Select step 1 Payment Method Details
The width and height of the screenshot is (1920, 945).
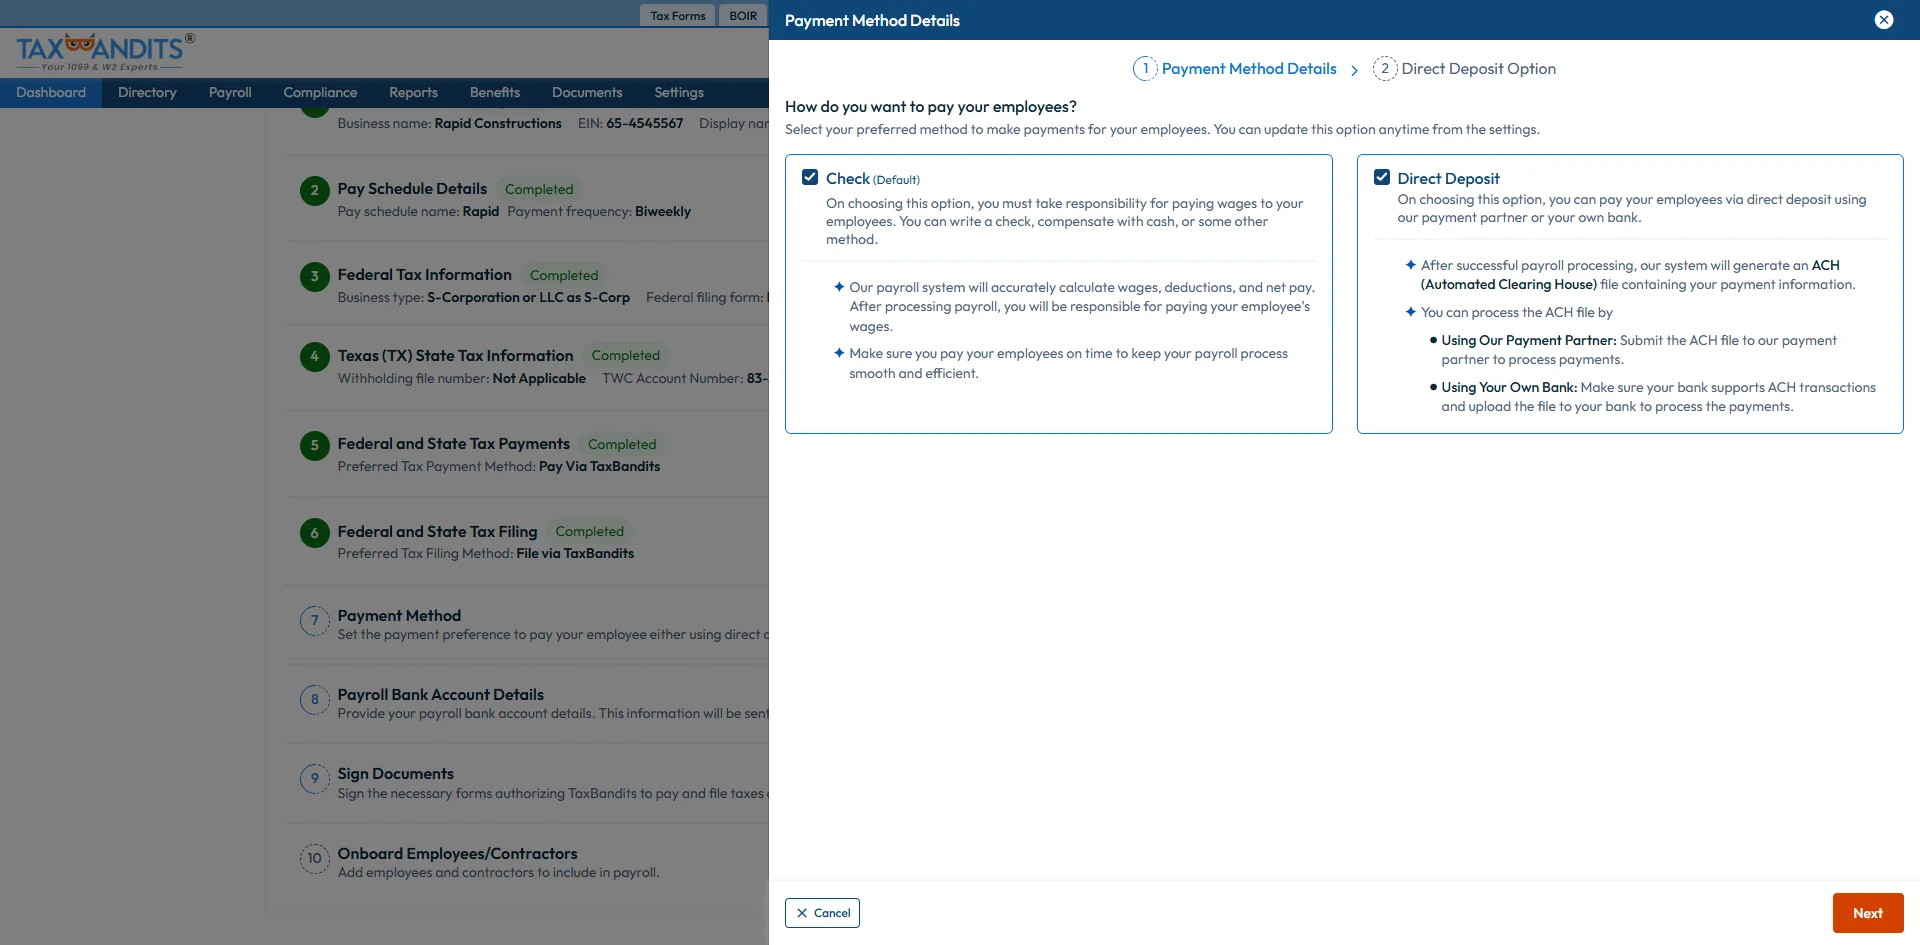[1235, 68]
